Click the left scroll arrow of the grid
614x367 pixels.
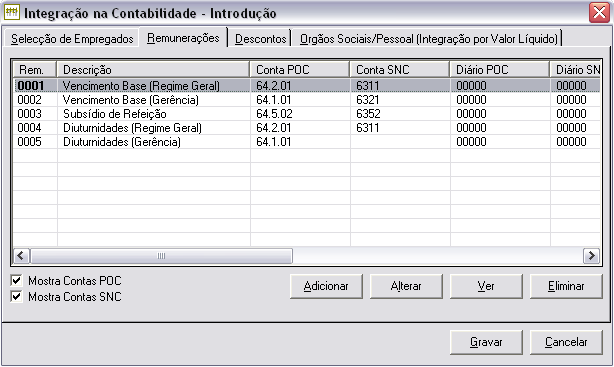click(x=21, y=256)
